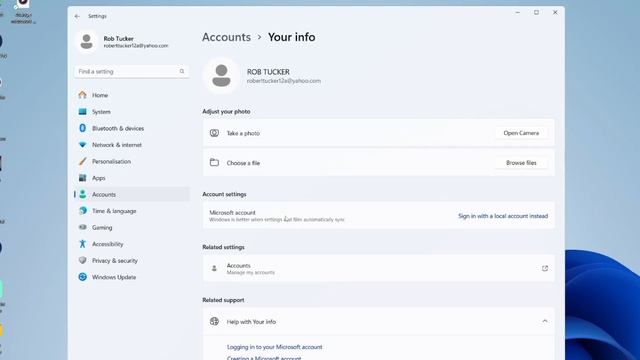This screenshot has width=640, height=360.
Task: Click the Accessibility figure icon
Action: click(x=82, y=244)
